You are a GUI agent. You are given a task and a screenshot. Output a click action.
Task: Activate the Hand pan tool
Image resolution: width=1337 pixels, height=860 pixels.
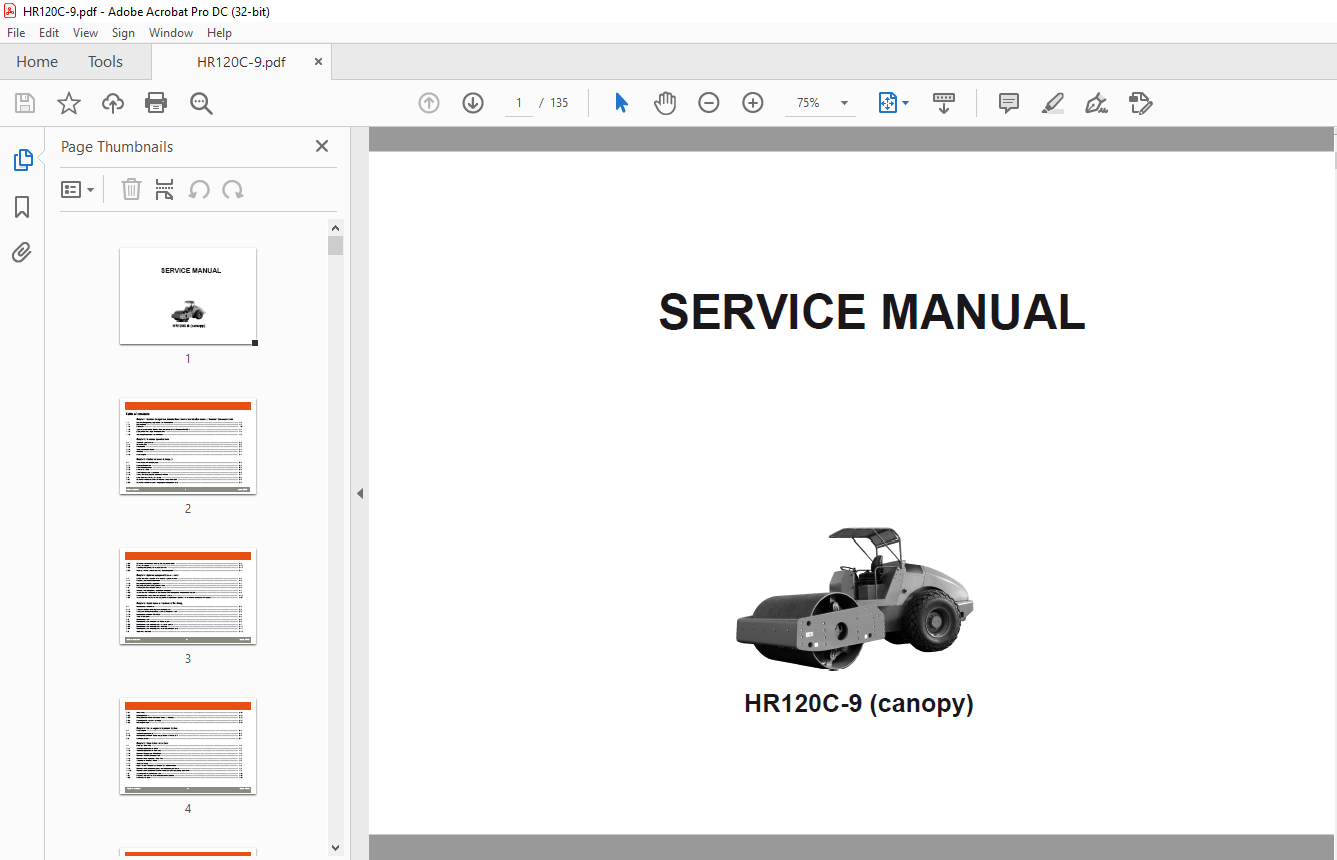tap(665, 103)
